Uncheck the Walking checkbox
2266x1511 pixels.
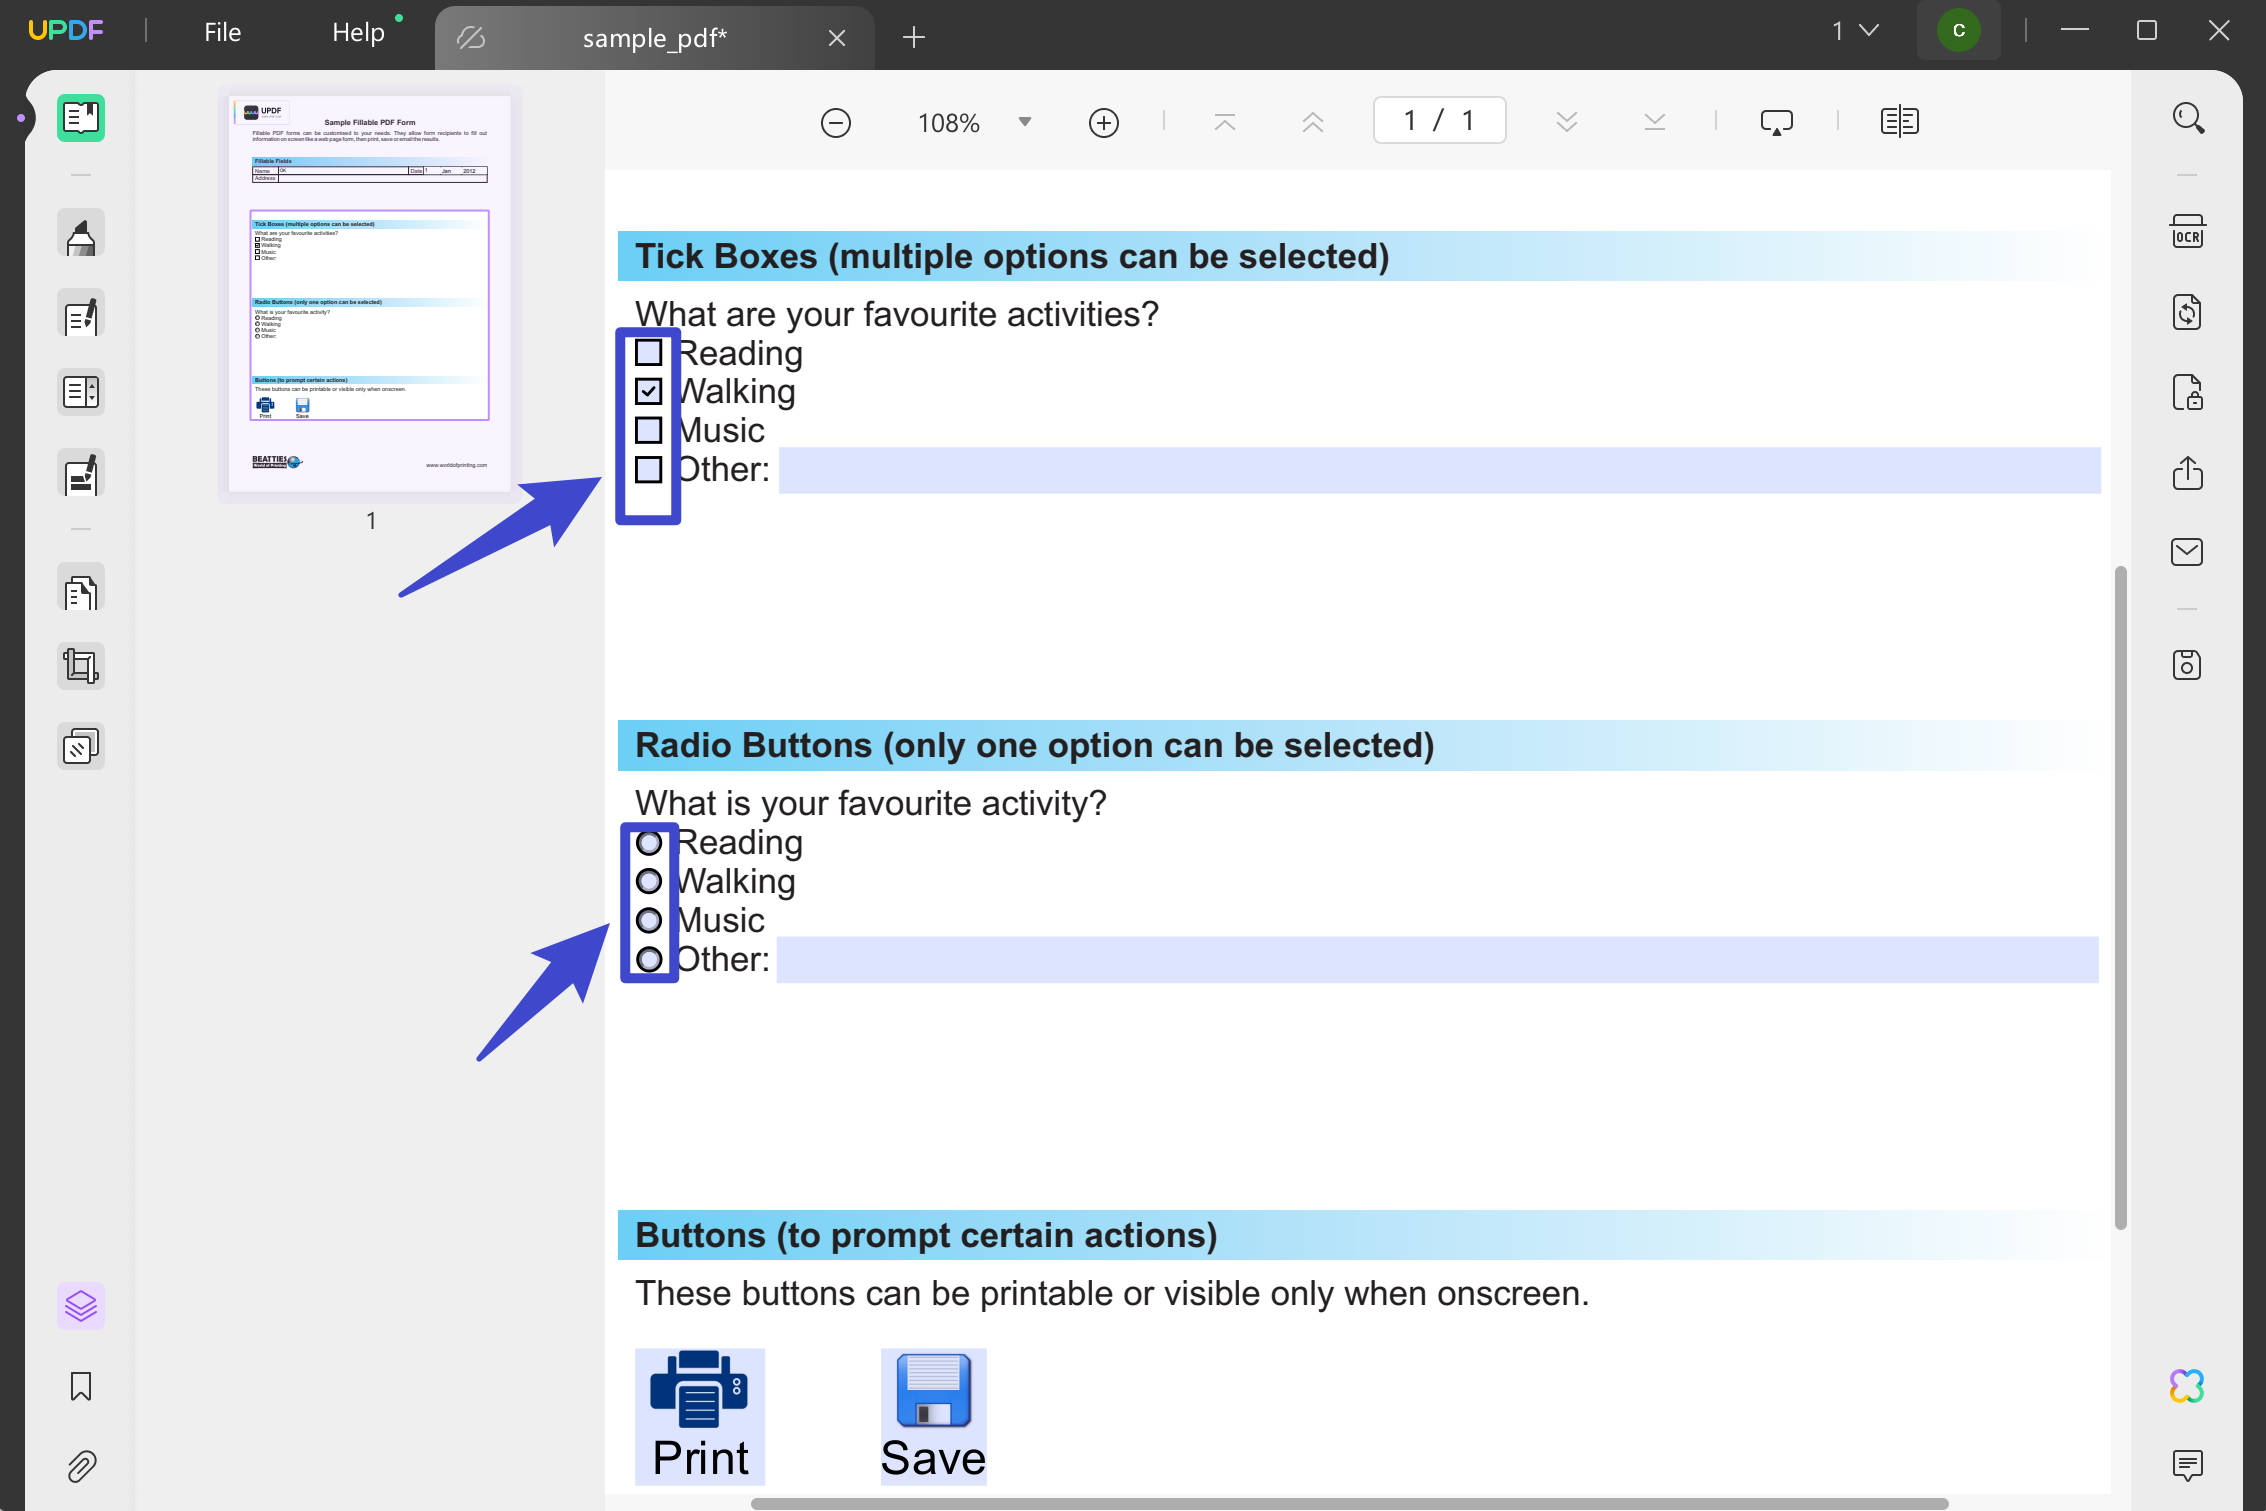(x=649, y=391)
